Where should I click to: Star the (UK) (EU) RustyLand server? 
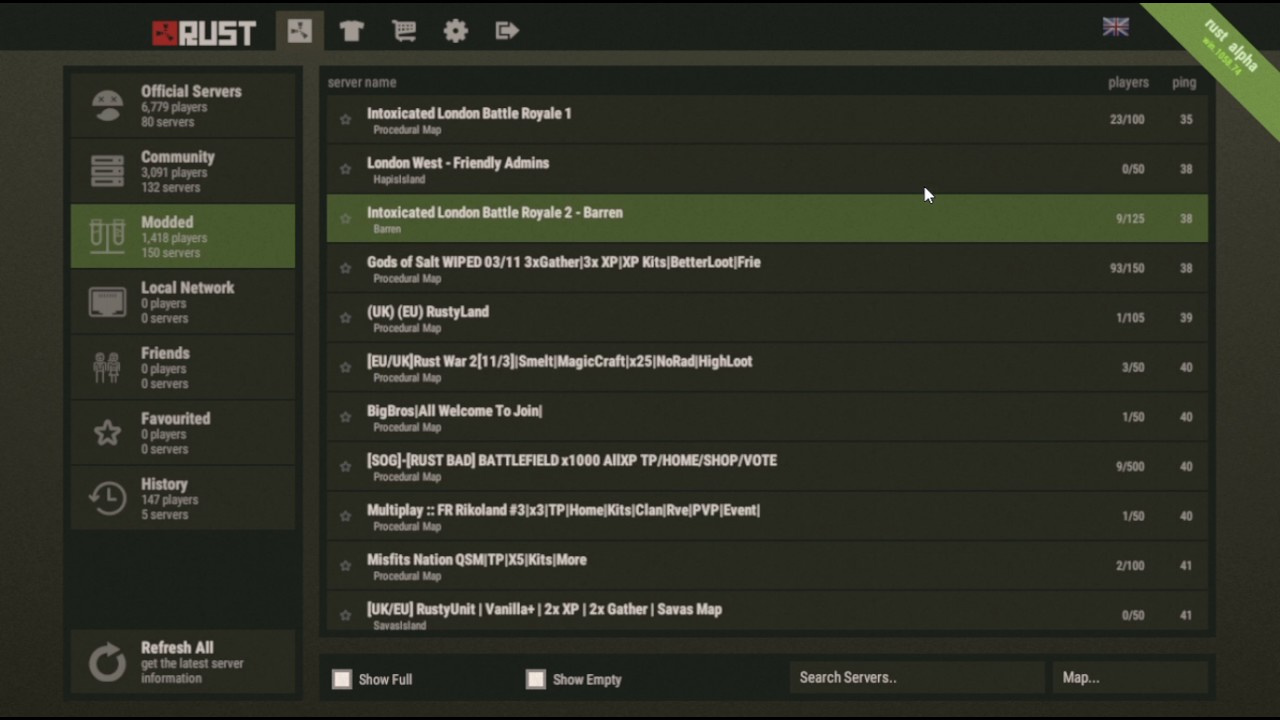(345, 318)
